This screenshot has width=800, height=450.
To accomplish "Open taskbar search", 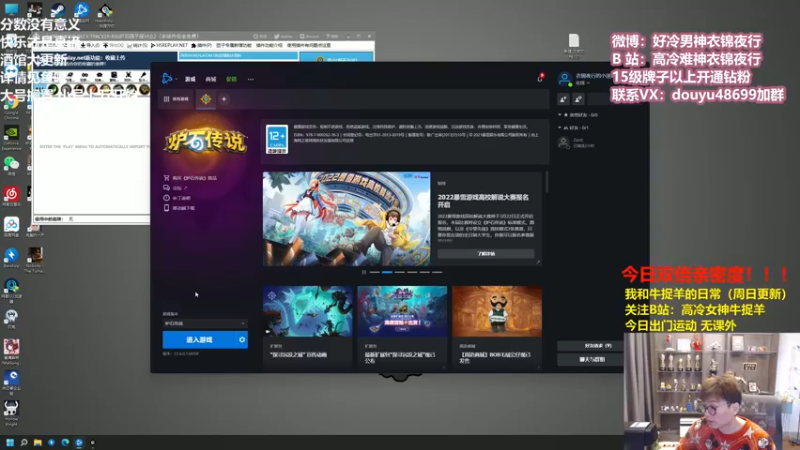I will tap(23, 442).
